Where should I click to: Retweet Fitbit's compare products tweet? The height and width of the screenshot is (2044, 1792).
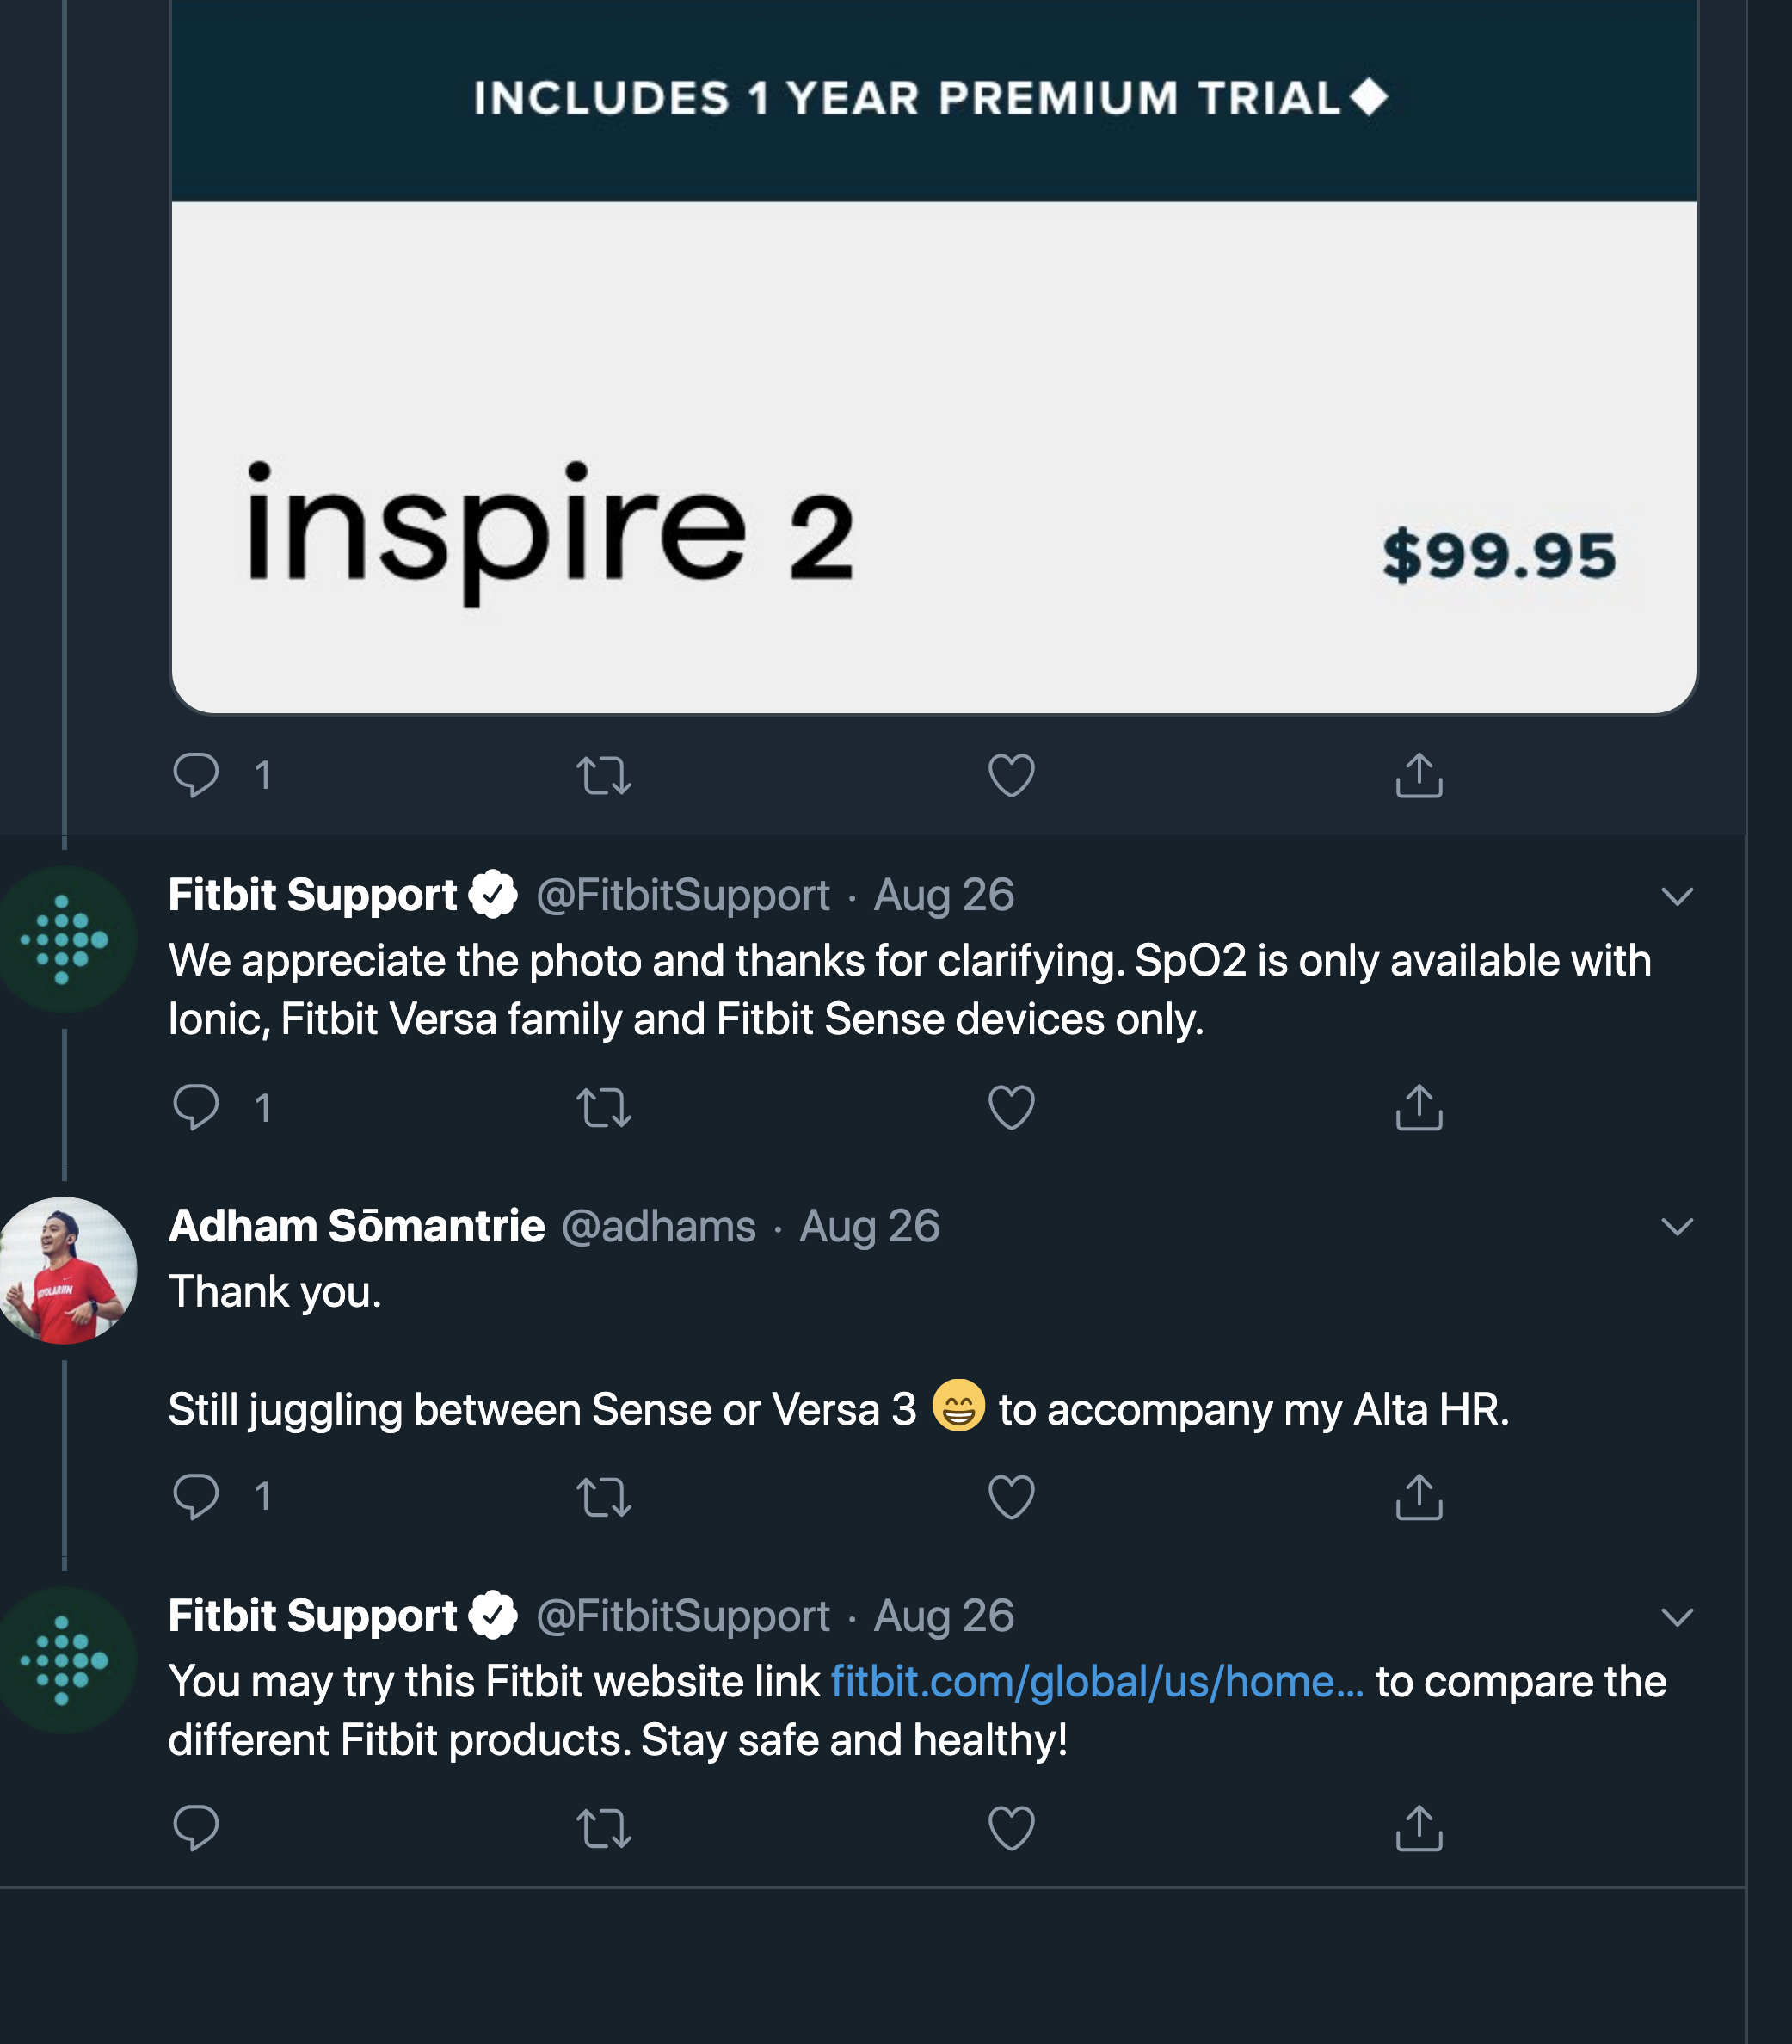[x=604, y=1828]
